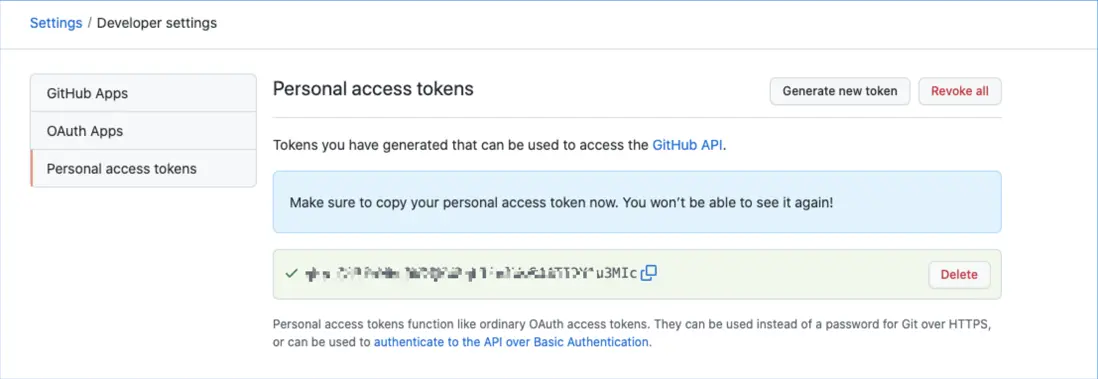Open the GitHub API link

(688, 146)
